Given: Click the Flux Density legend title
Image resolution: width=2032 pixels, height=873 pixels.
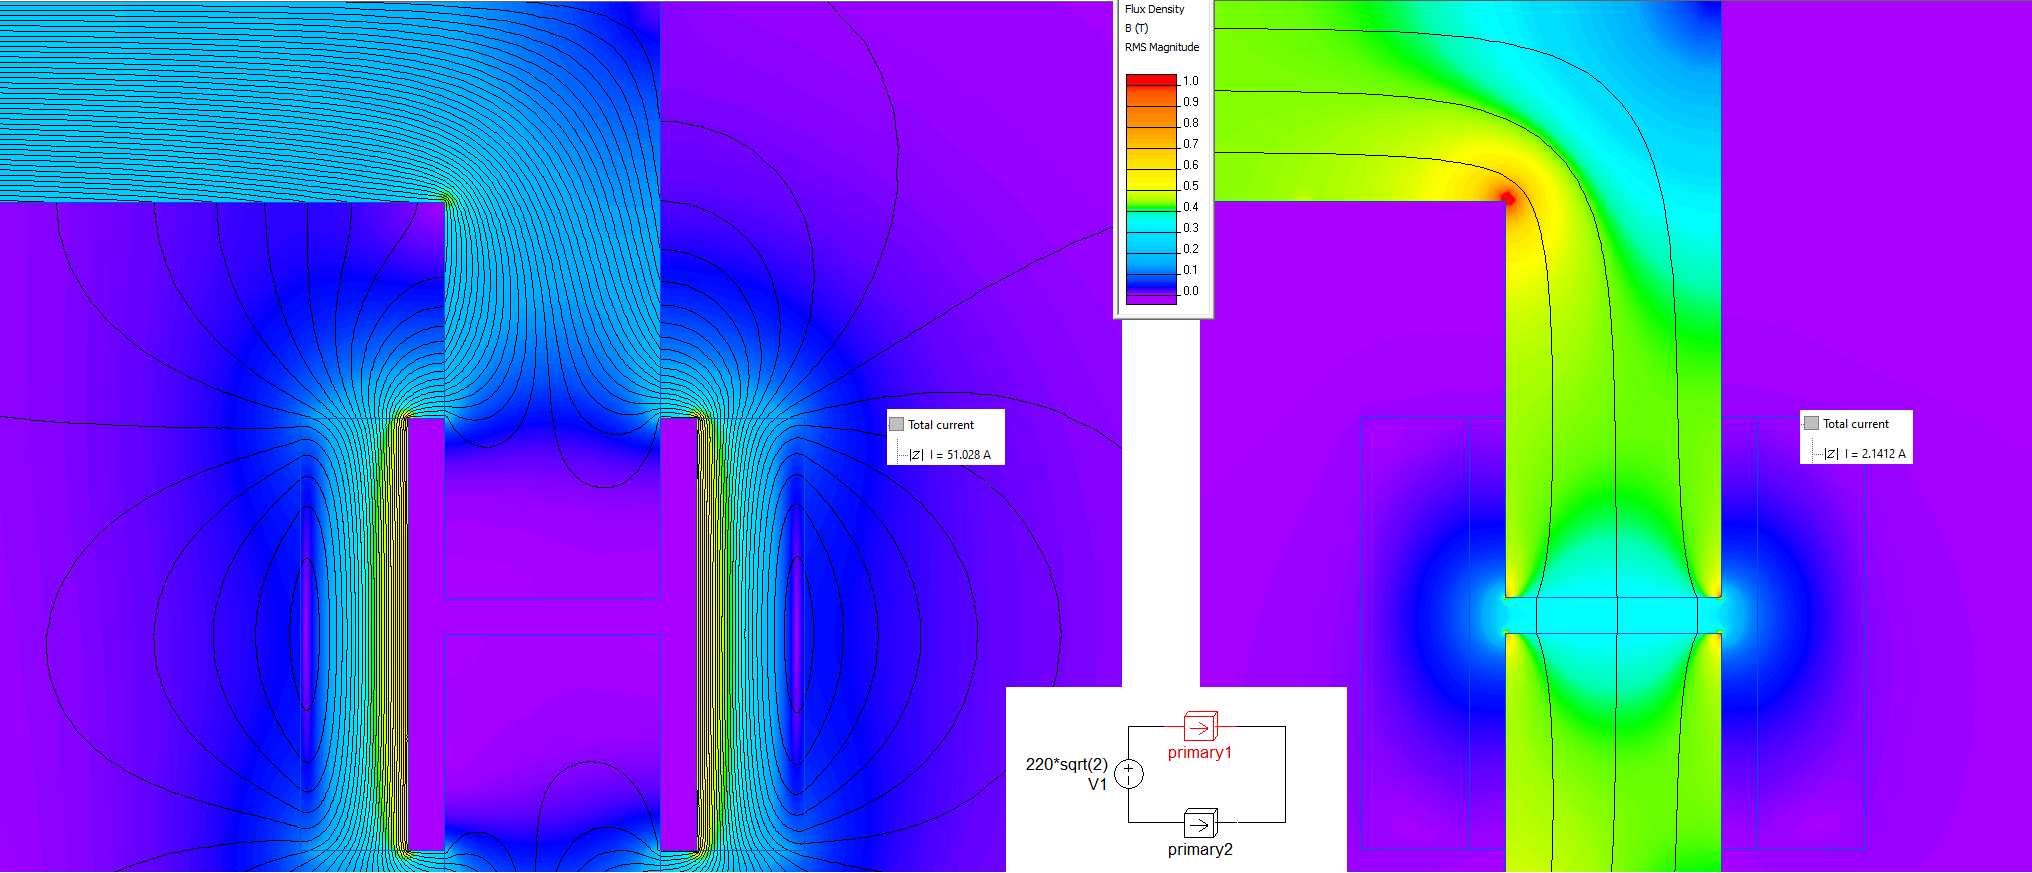Looking at the screenshot, I should (x=1154, y=9).
